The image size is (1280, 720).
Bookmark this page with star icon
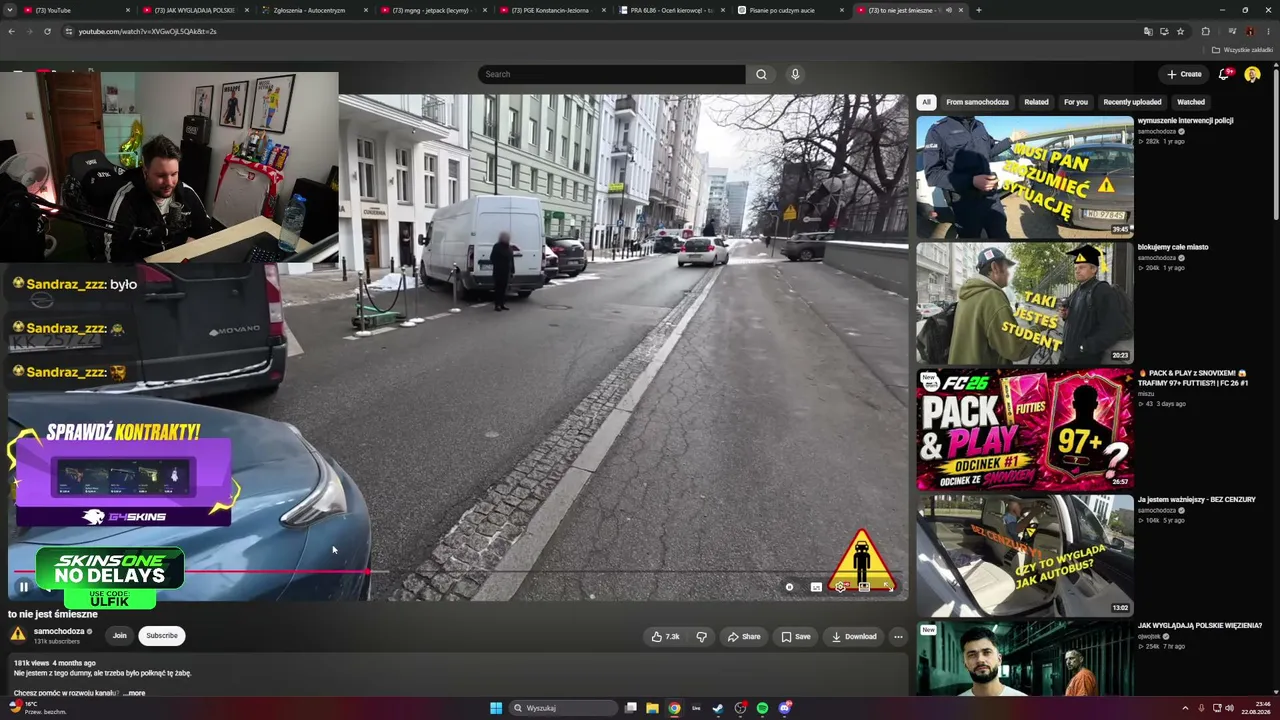[1180, 31]
